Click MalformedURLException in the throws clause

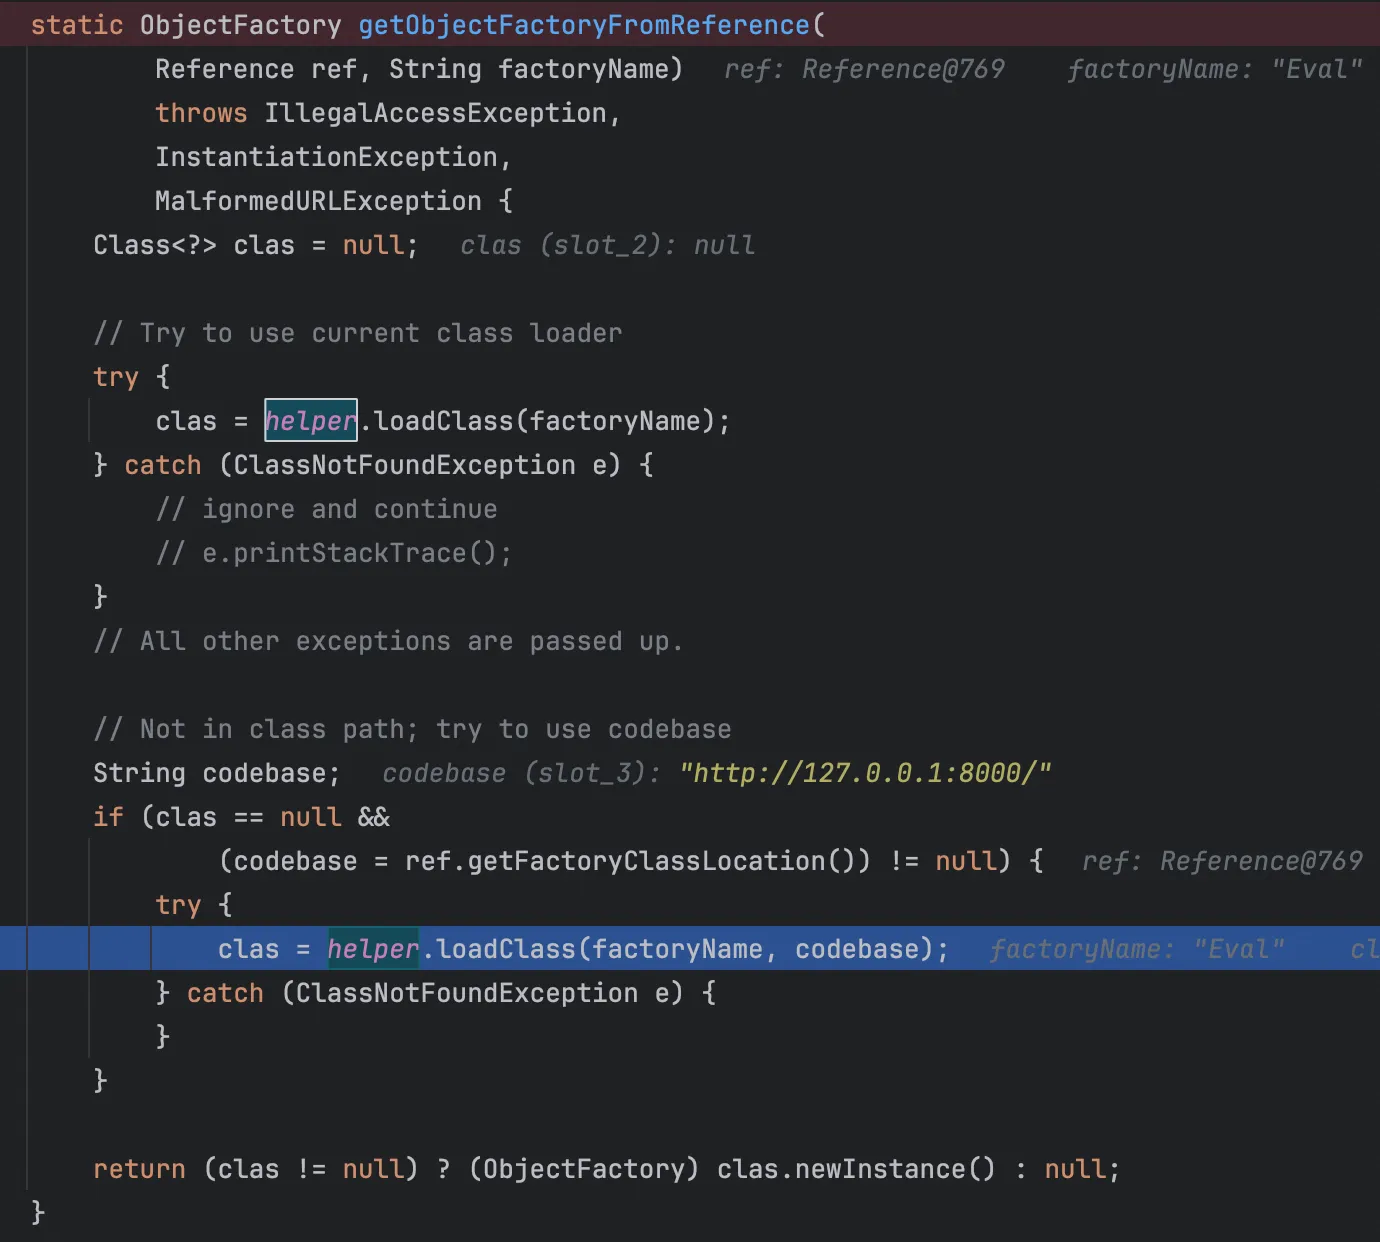click(318, 201)
